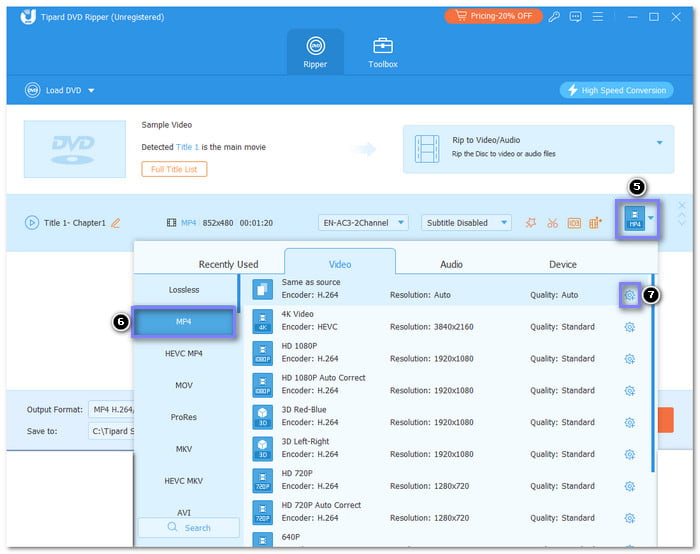This screenshot has width=700, height=554.
Task: Click the ID3 metadata icon
Action: point(574,222)
